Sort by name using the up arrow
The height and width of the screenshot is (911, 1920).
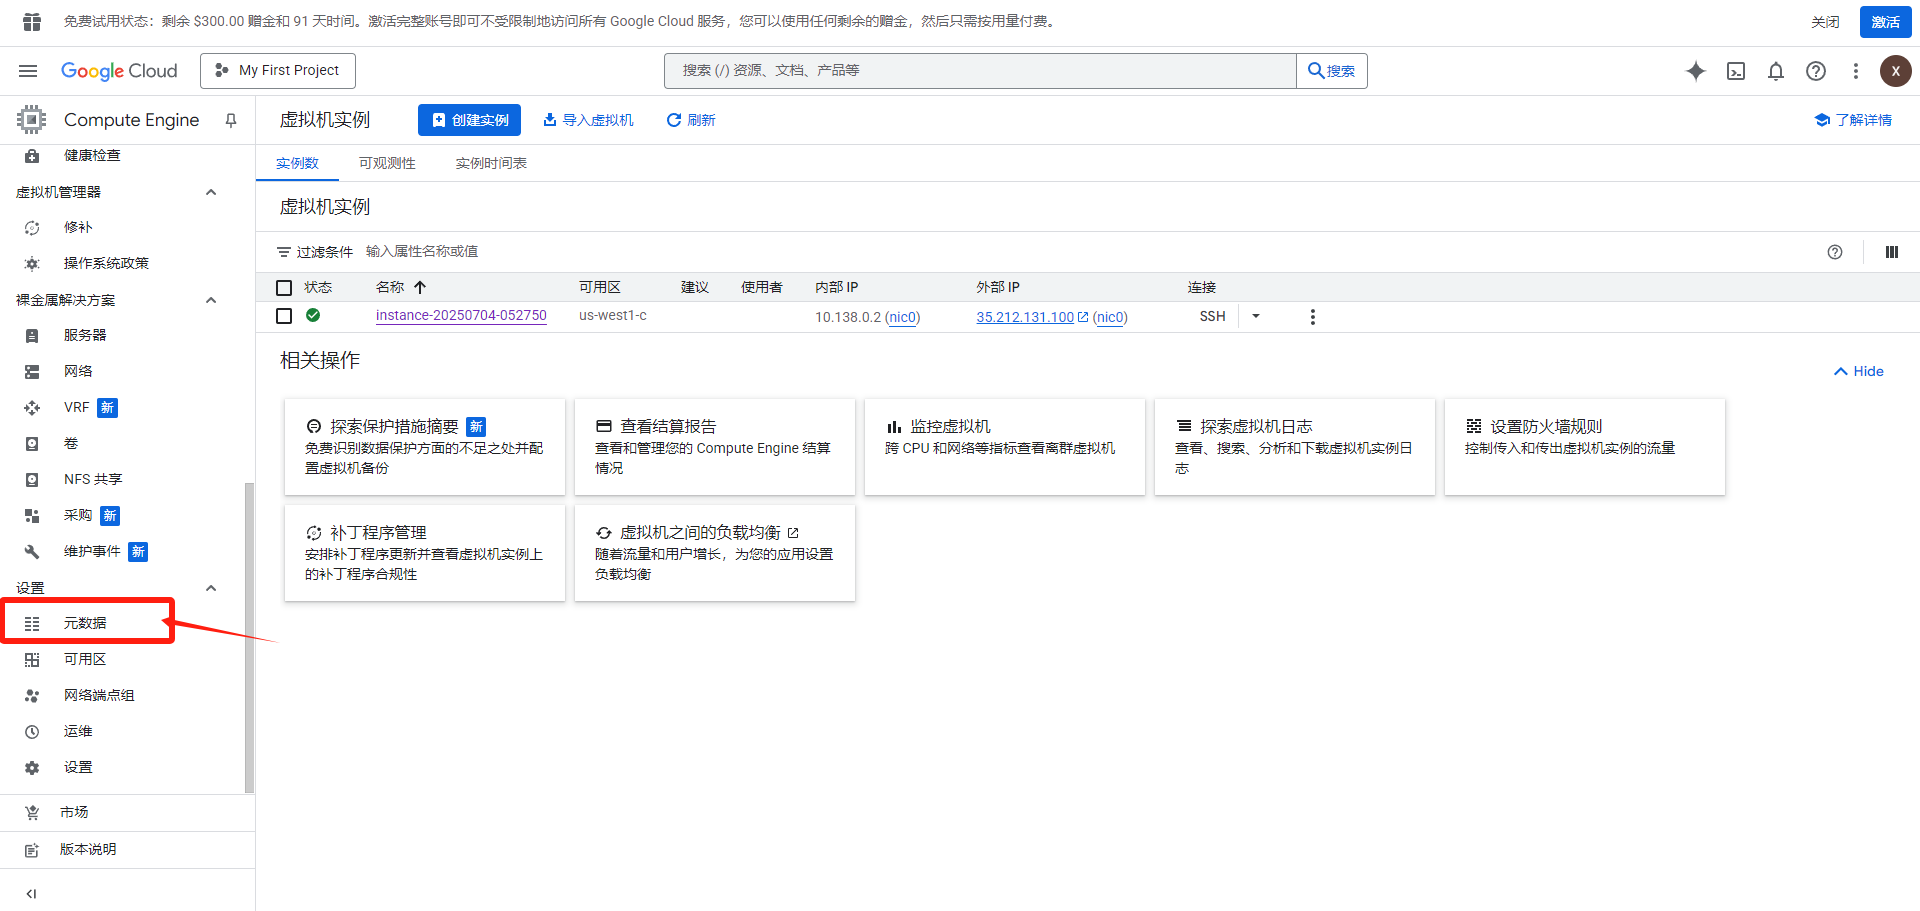[420, 287]
